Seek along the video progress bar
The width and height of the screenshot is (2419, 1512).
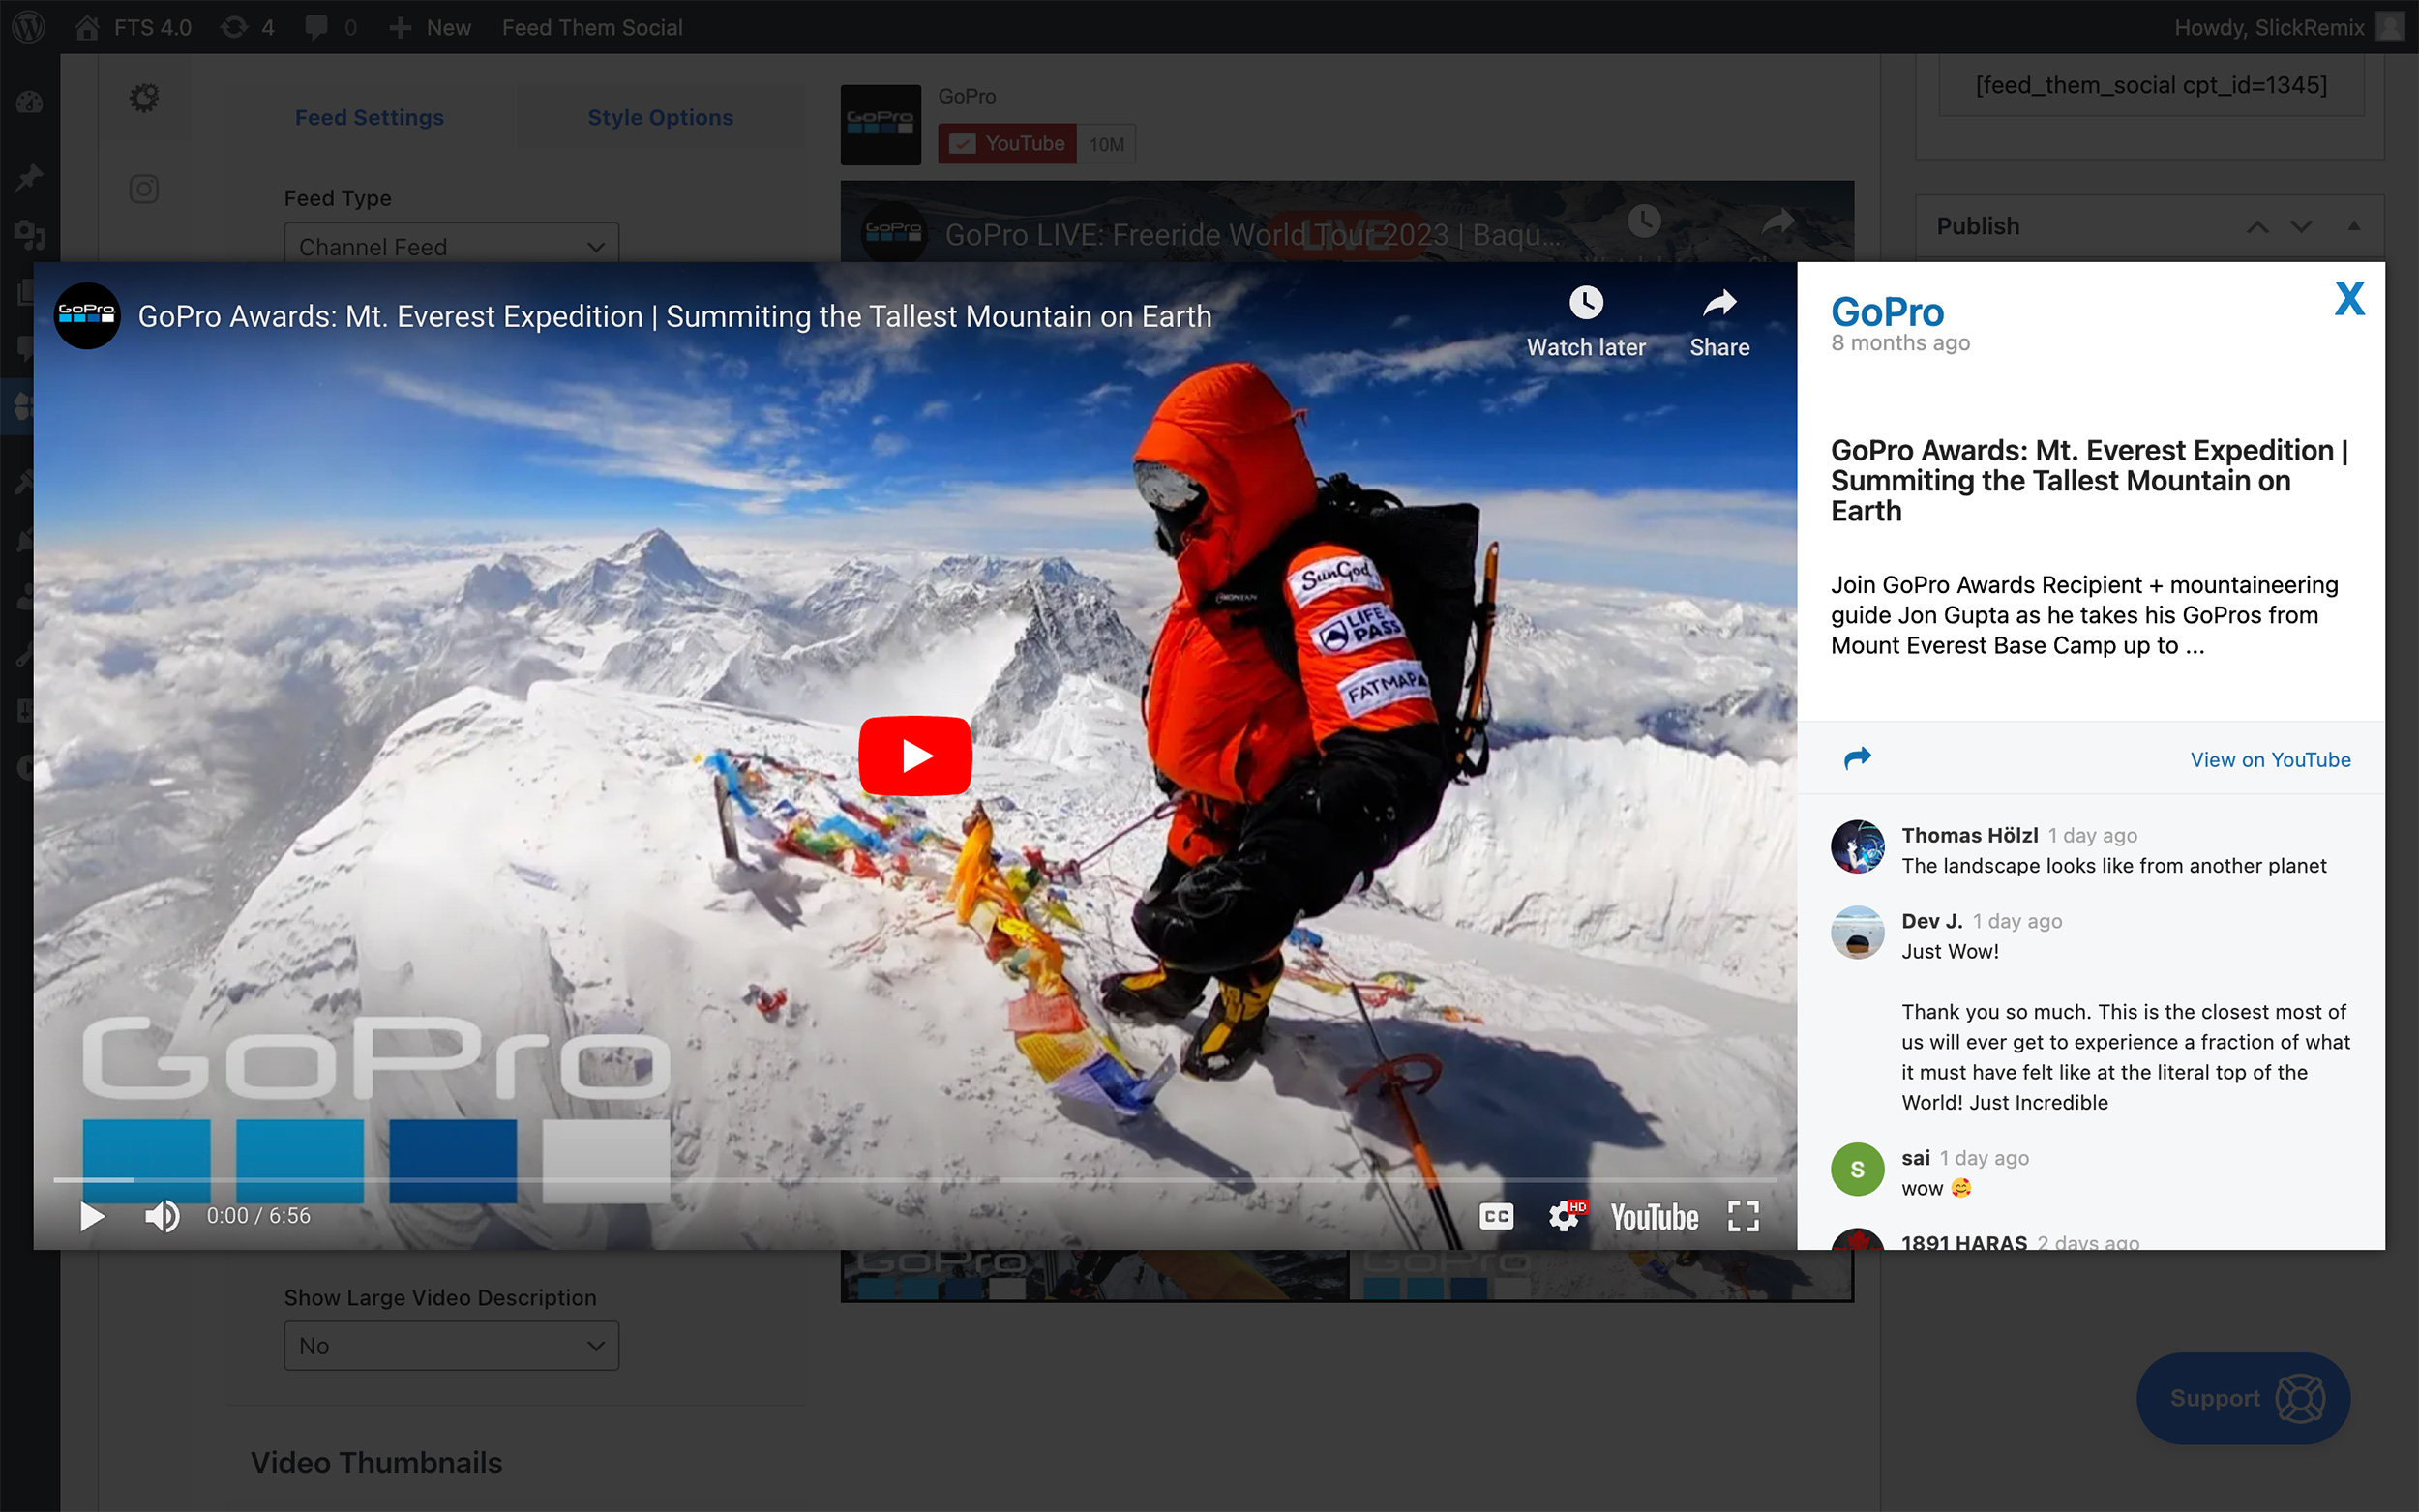click(915, 1180)
